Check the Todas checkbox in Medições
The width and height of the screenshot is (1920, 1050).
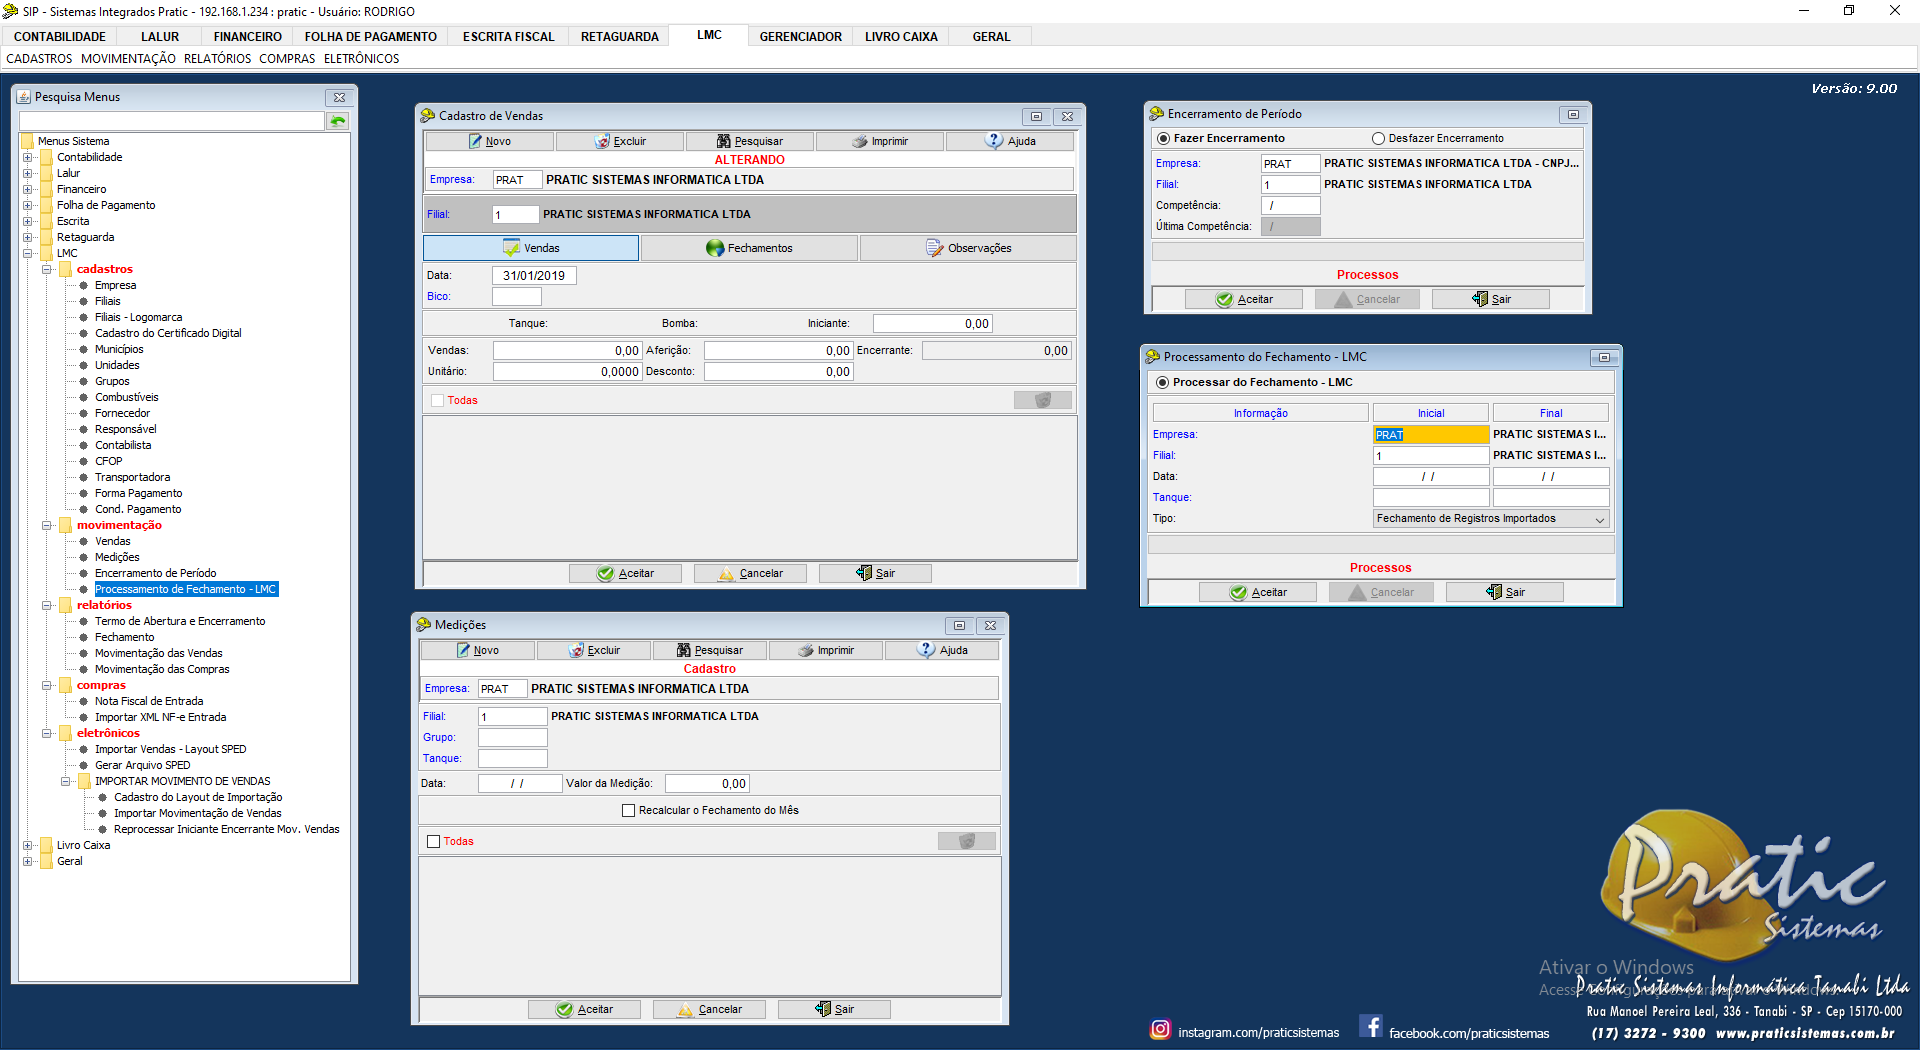pyautogui.click(x=434, y=842)
